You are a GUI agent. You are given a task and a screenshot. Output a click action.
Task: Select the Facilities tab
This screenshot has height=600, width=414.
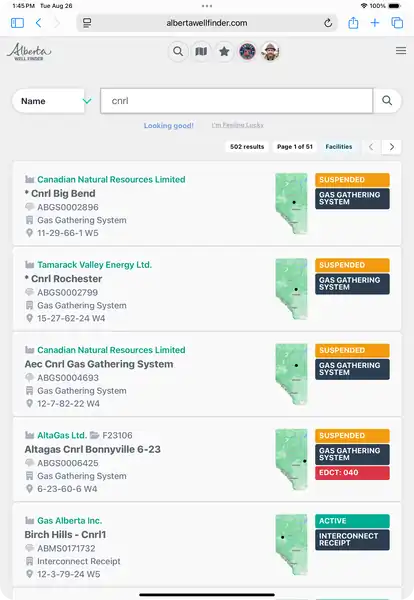pyautogui.click(x=339, y=147)
